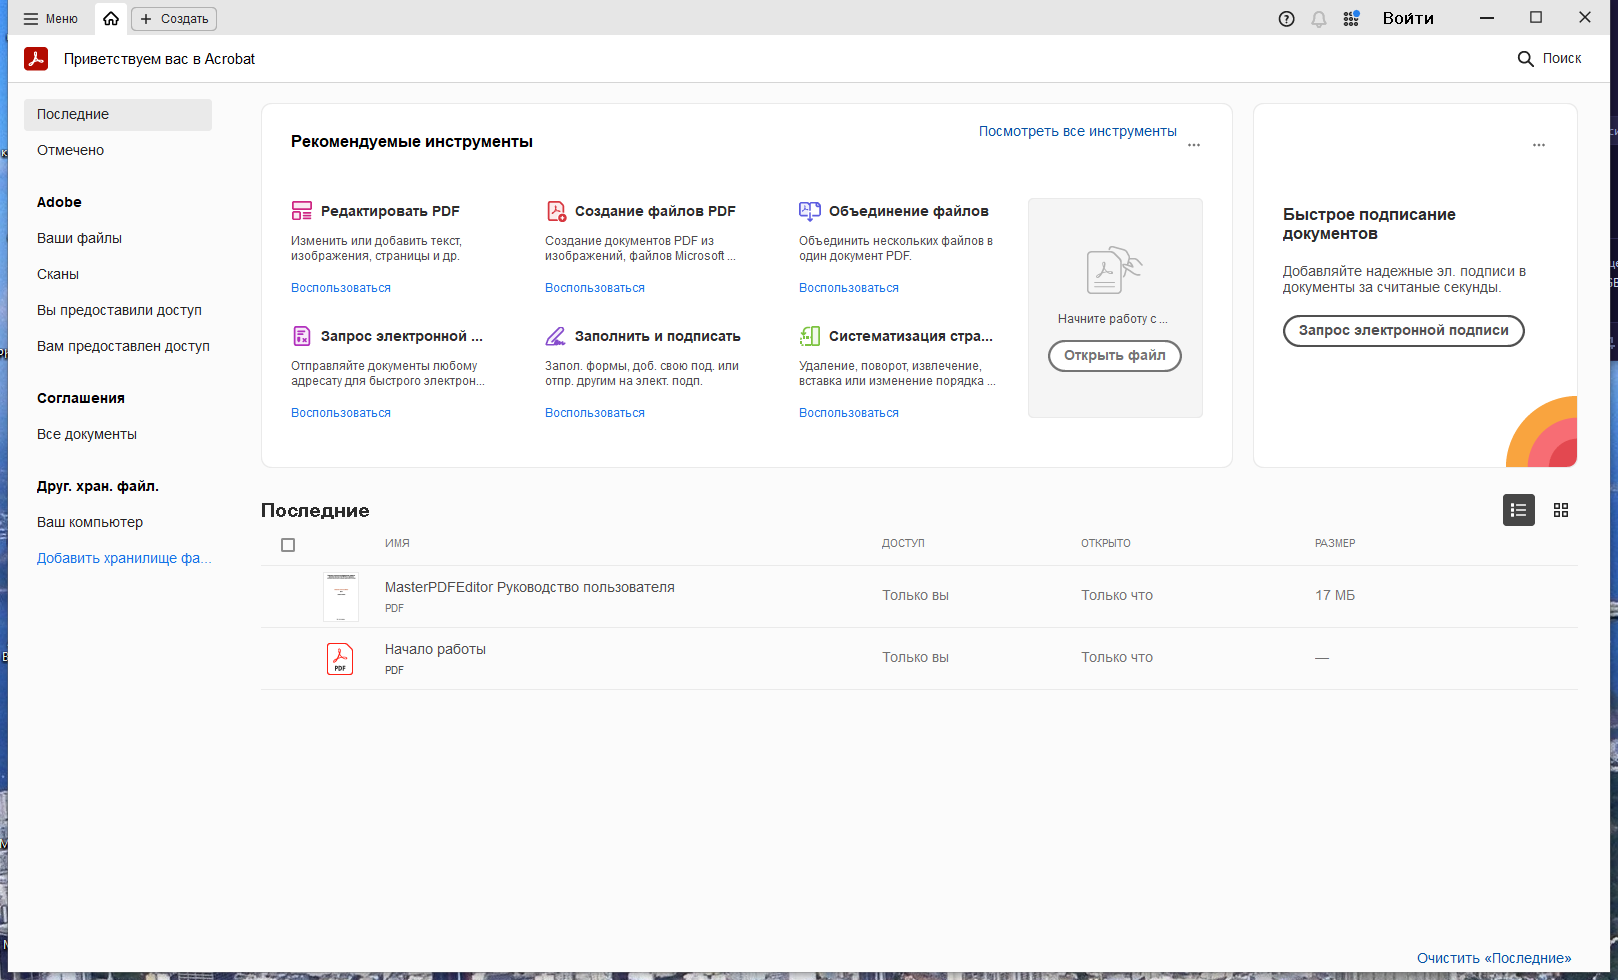The width and height of the screenshot is (1618, 980).
Task: Open Поиск search field
Action: click(x=1549, y=59)
